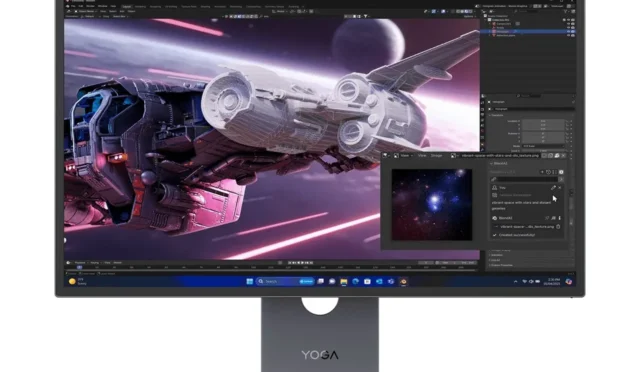Screen dimensions: 640x372
Task: Open Blender's Edit menu
Action: tap(80, 6)
